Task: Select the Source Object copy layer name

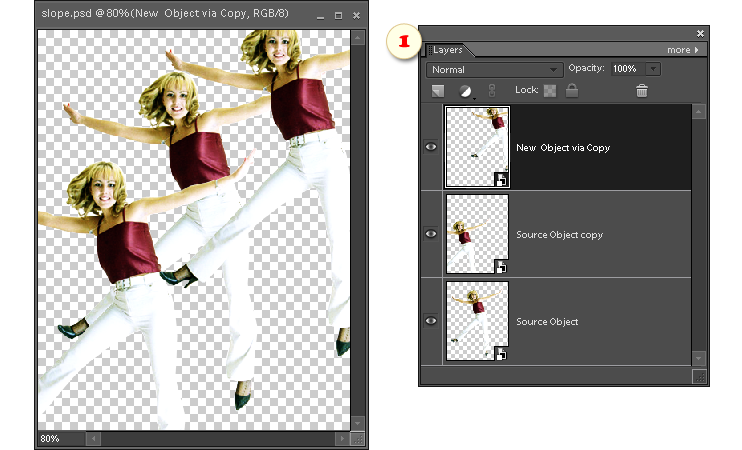Action: [559, 235]
